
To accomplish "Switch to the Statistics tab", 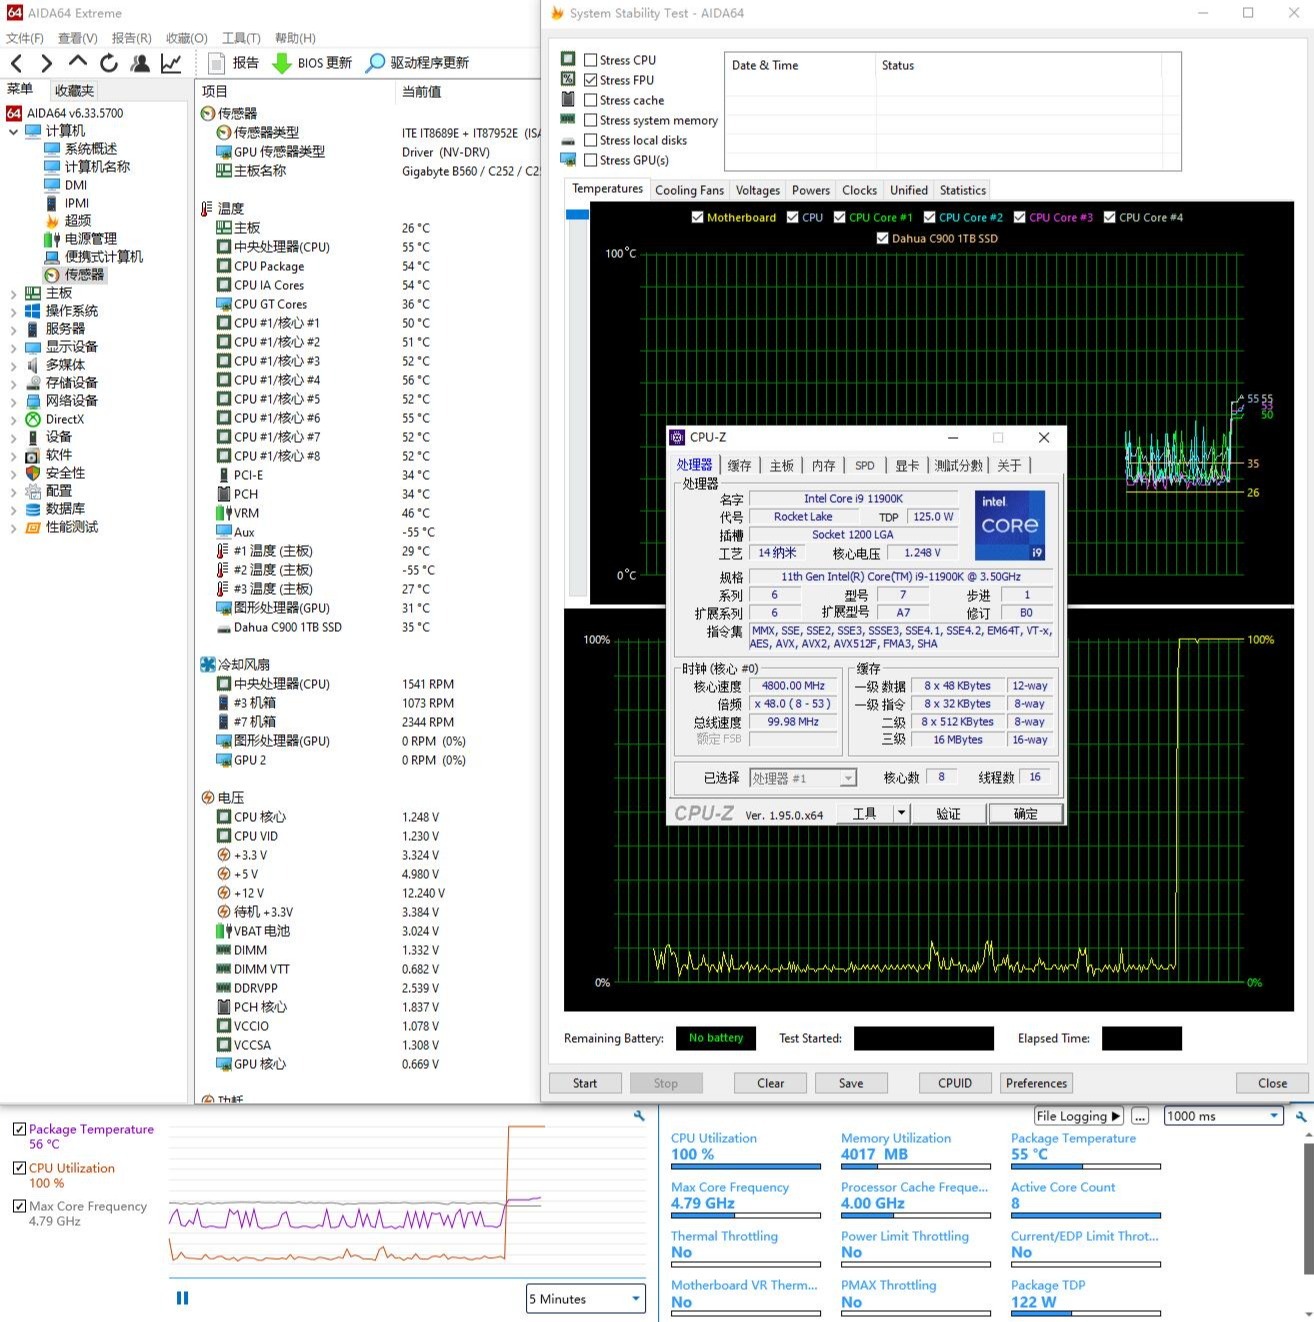I will (963, 190).
